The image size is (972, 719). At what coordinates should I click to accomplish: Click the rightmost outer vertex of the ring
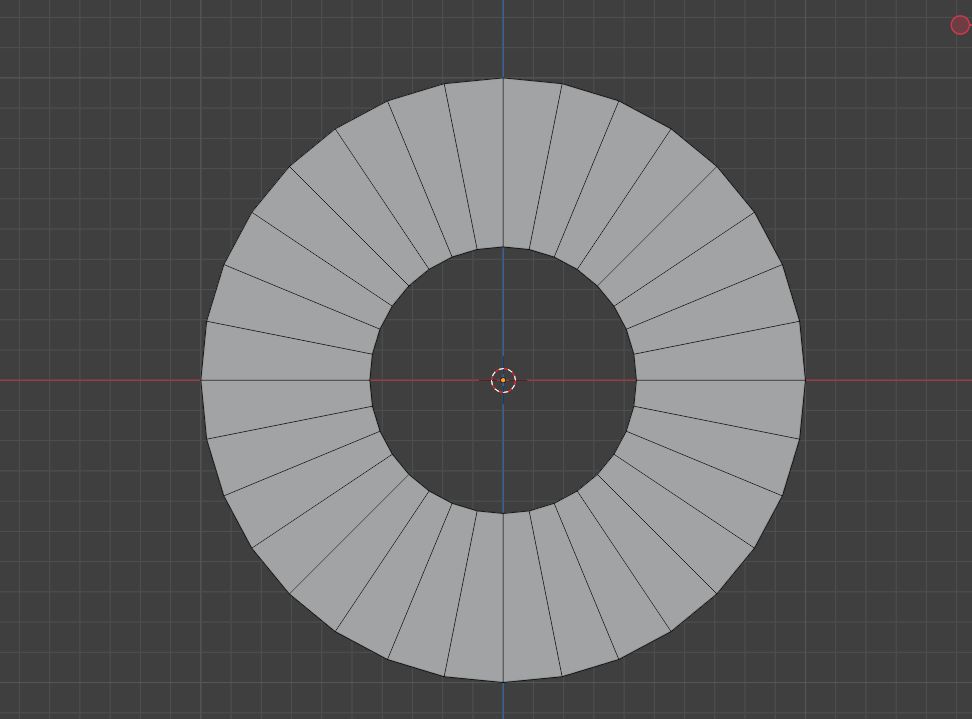tap(805, 380)
